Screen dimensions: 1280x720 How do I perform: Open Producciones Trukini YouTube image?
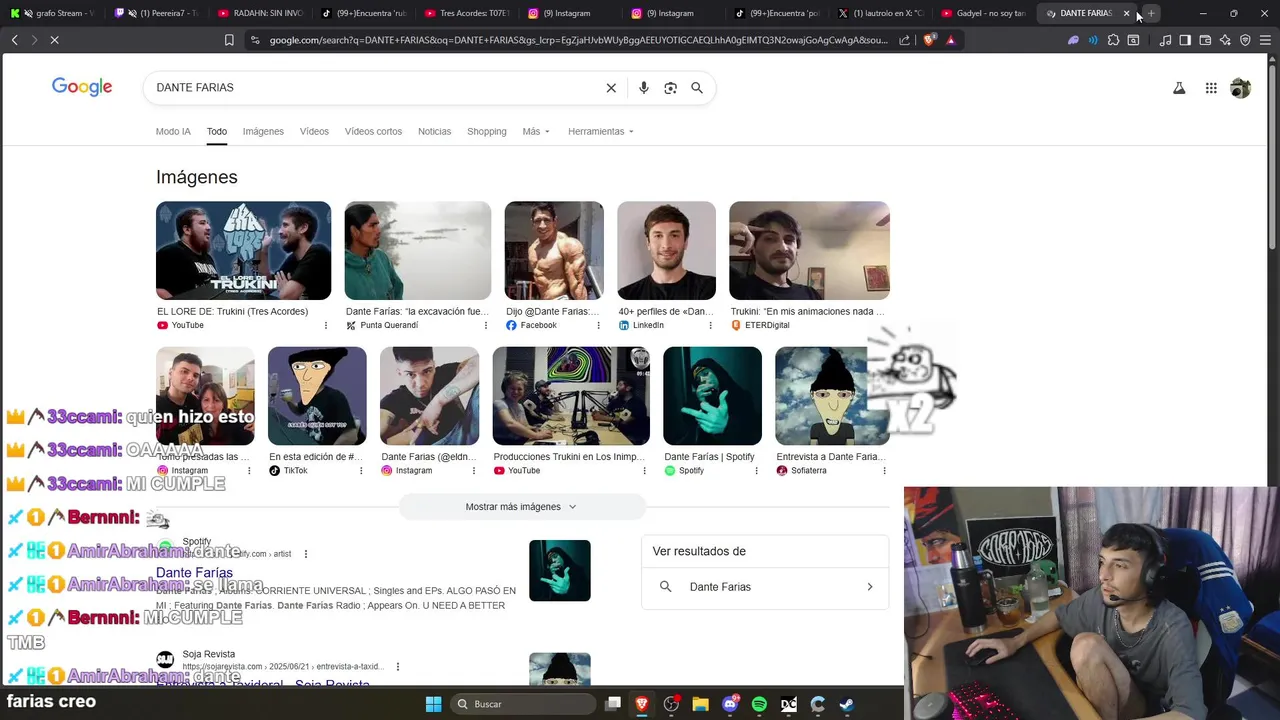click(571, 396)
